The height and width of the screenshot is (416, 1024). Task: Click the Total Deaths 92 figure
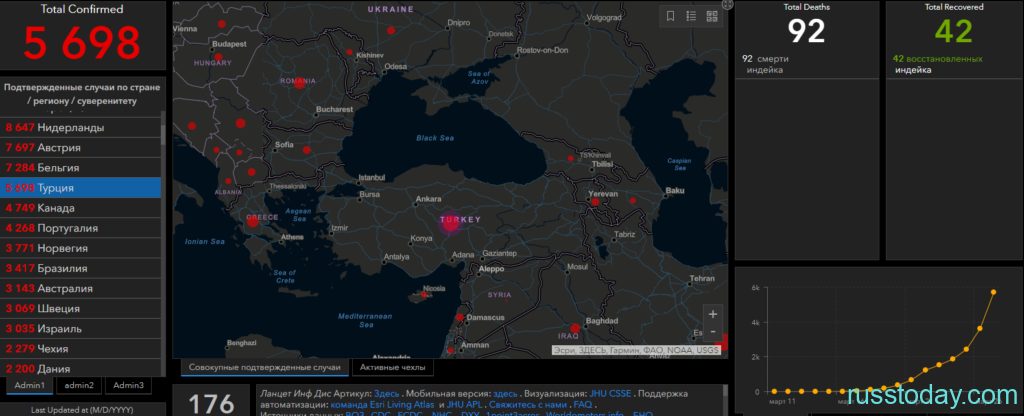click(x=807, y=31)
